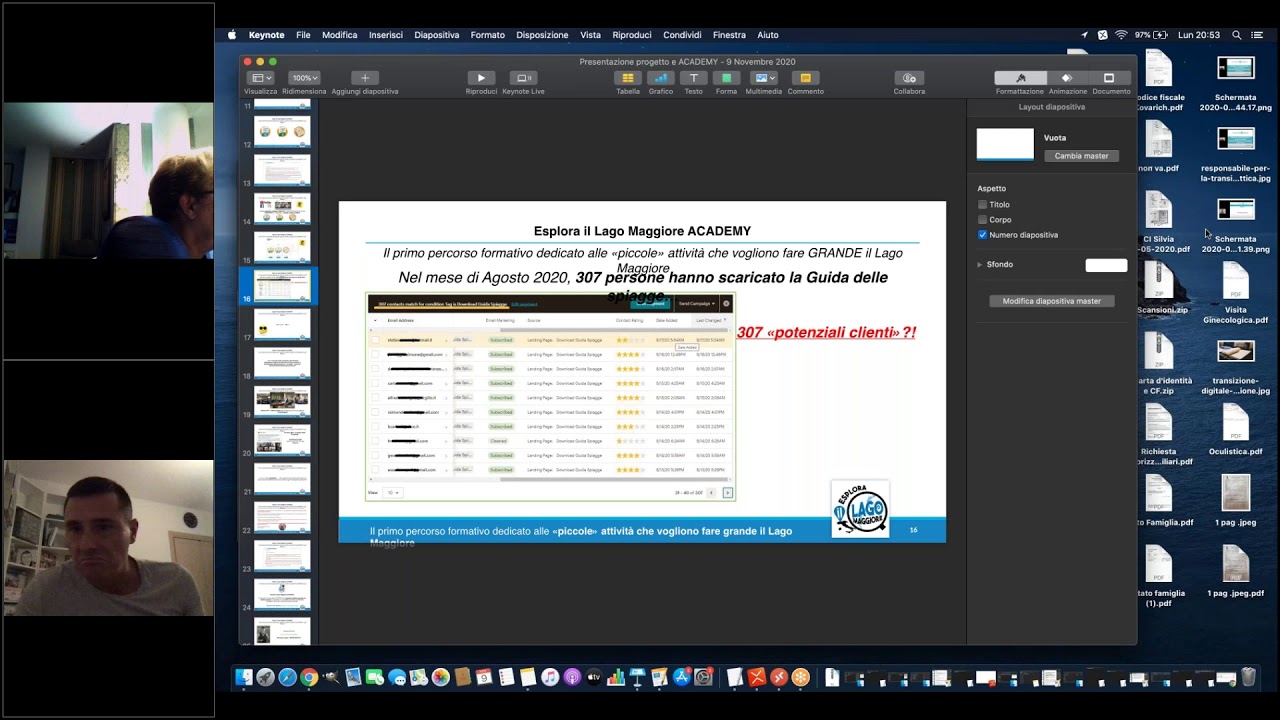This screenshot has width=1280, height=720.
Task: Open Notification Center list icon
Action: [1259, 35]
